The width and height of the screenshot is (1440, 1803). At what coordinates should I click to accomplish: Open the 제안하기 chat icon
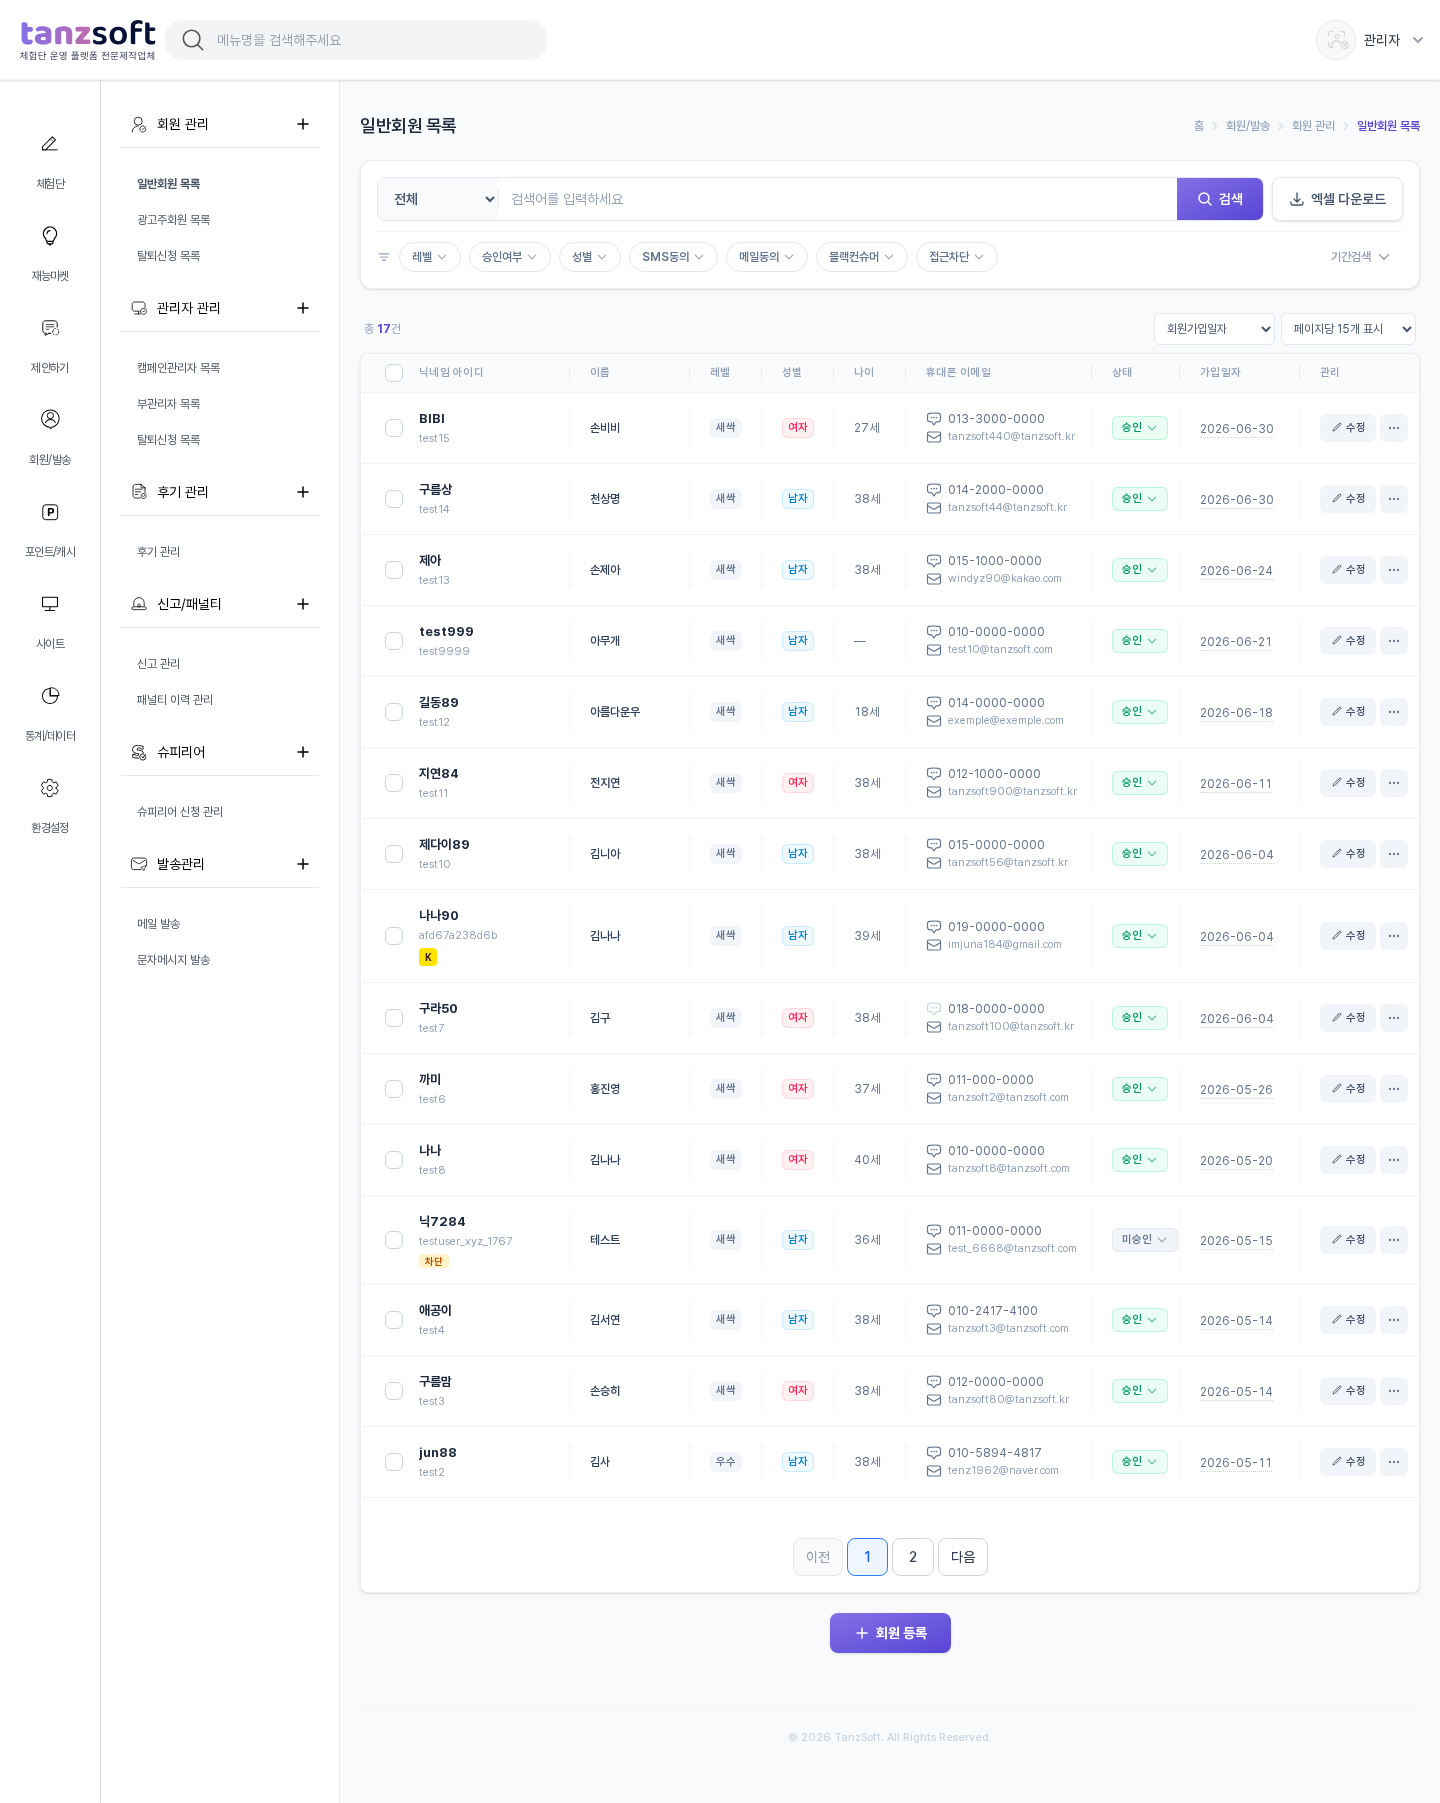click(x=50, y=328)
